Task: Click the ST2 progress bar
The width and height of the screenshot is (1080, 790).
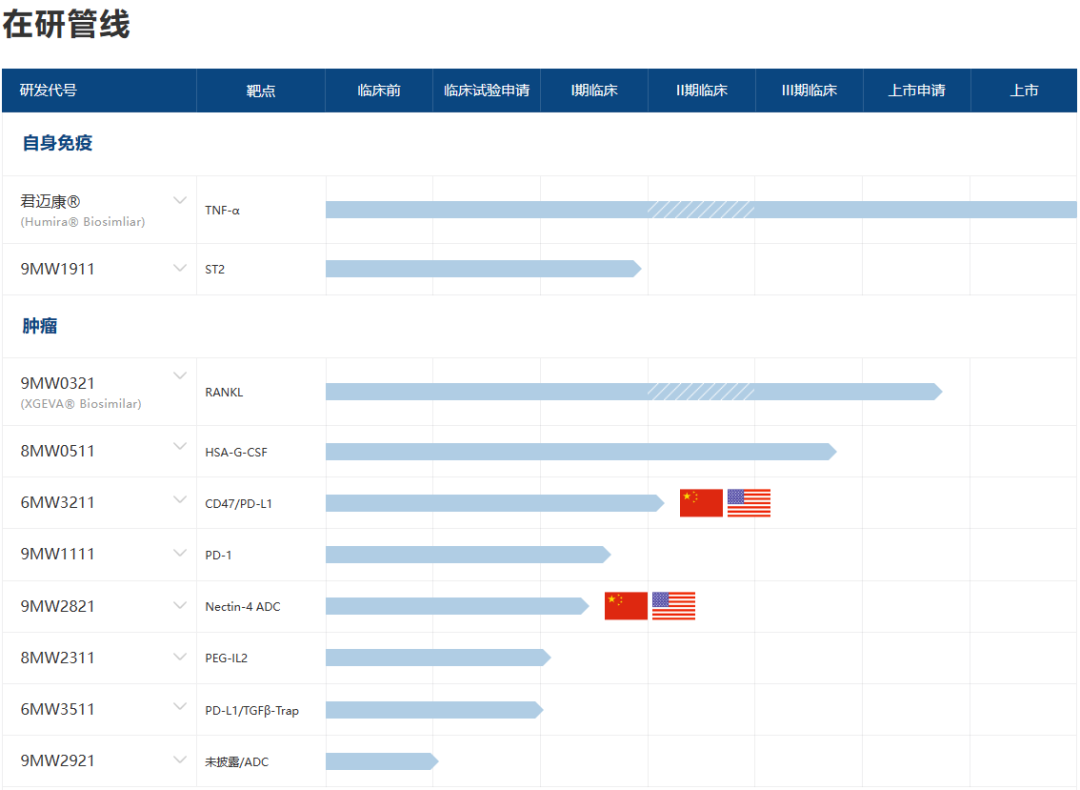Action: tap(484, 269)
